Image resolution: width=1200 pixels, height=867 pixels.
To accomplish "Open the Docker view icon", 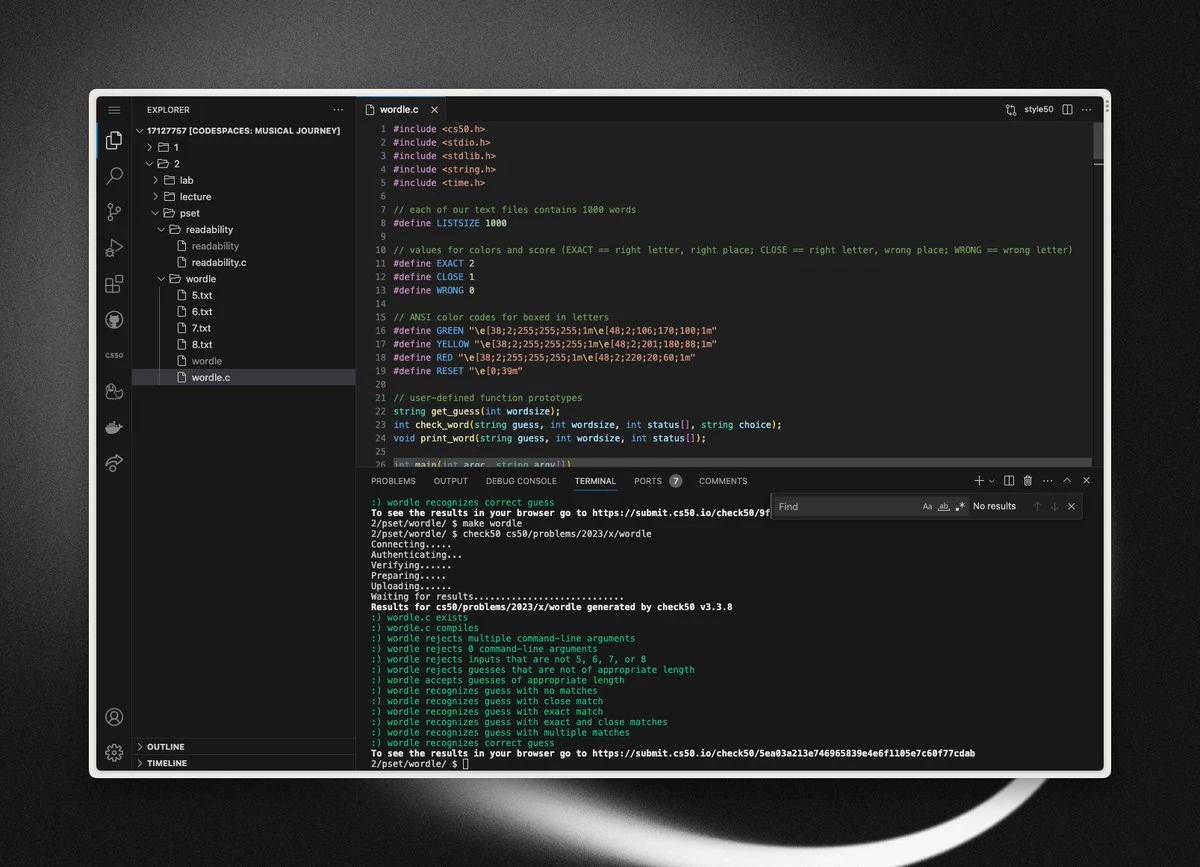I will [114, 427].
